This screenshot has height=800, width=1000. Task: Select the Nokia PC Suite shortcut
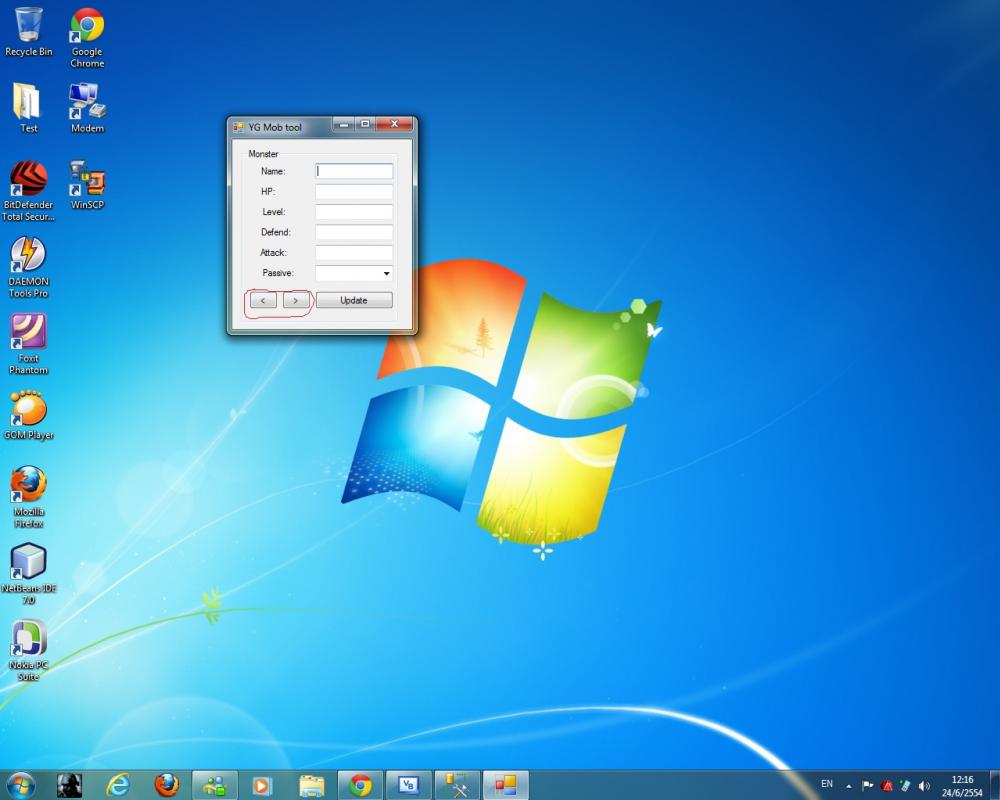click(28, 651)
